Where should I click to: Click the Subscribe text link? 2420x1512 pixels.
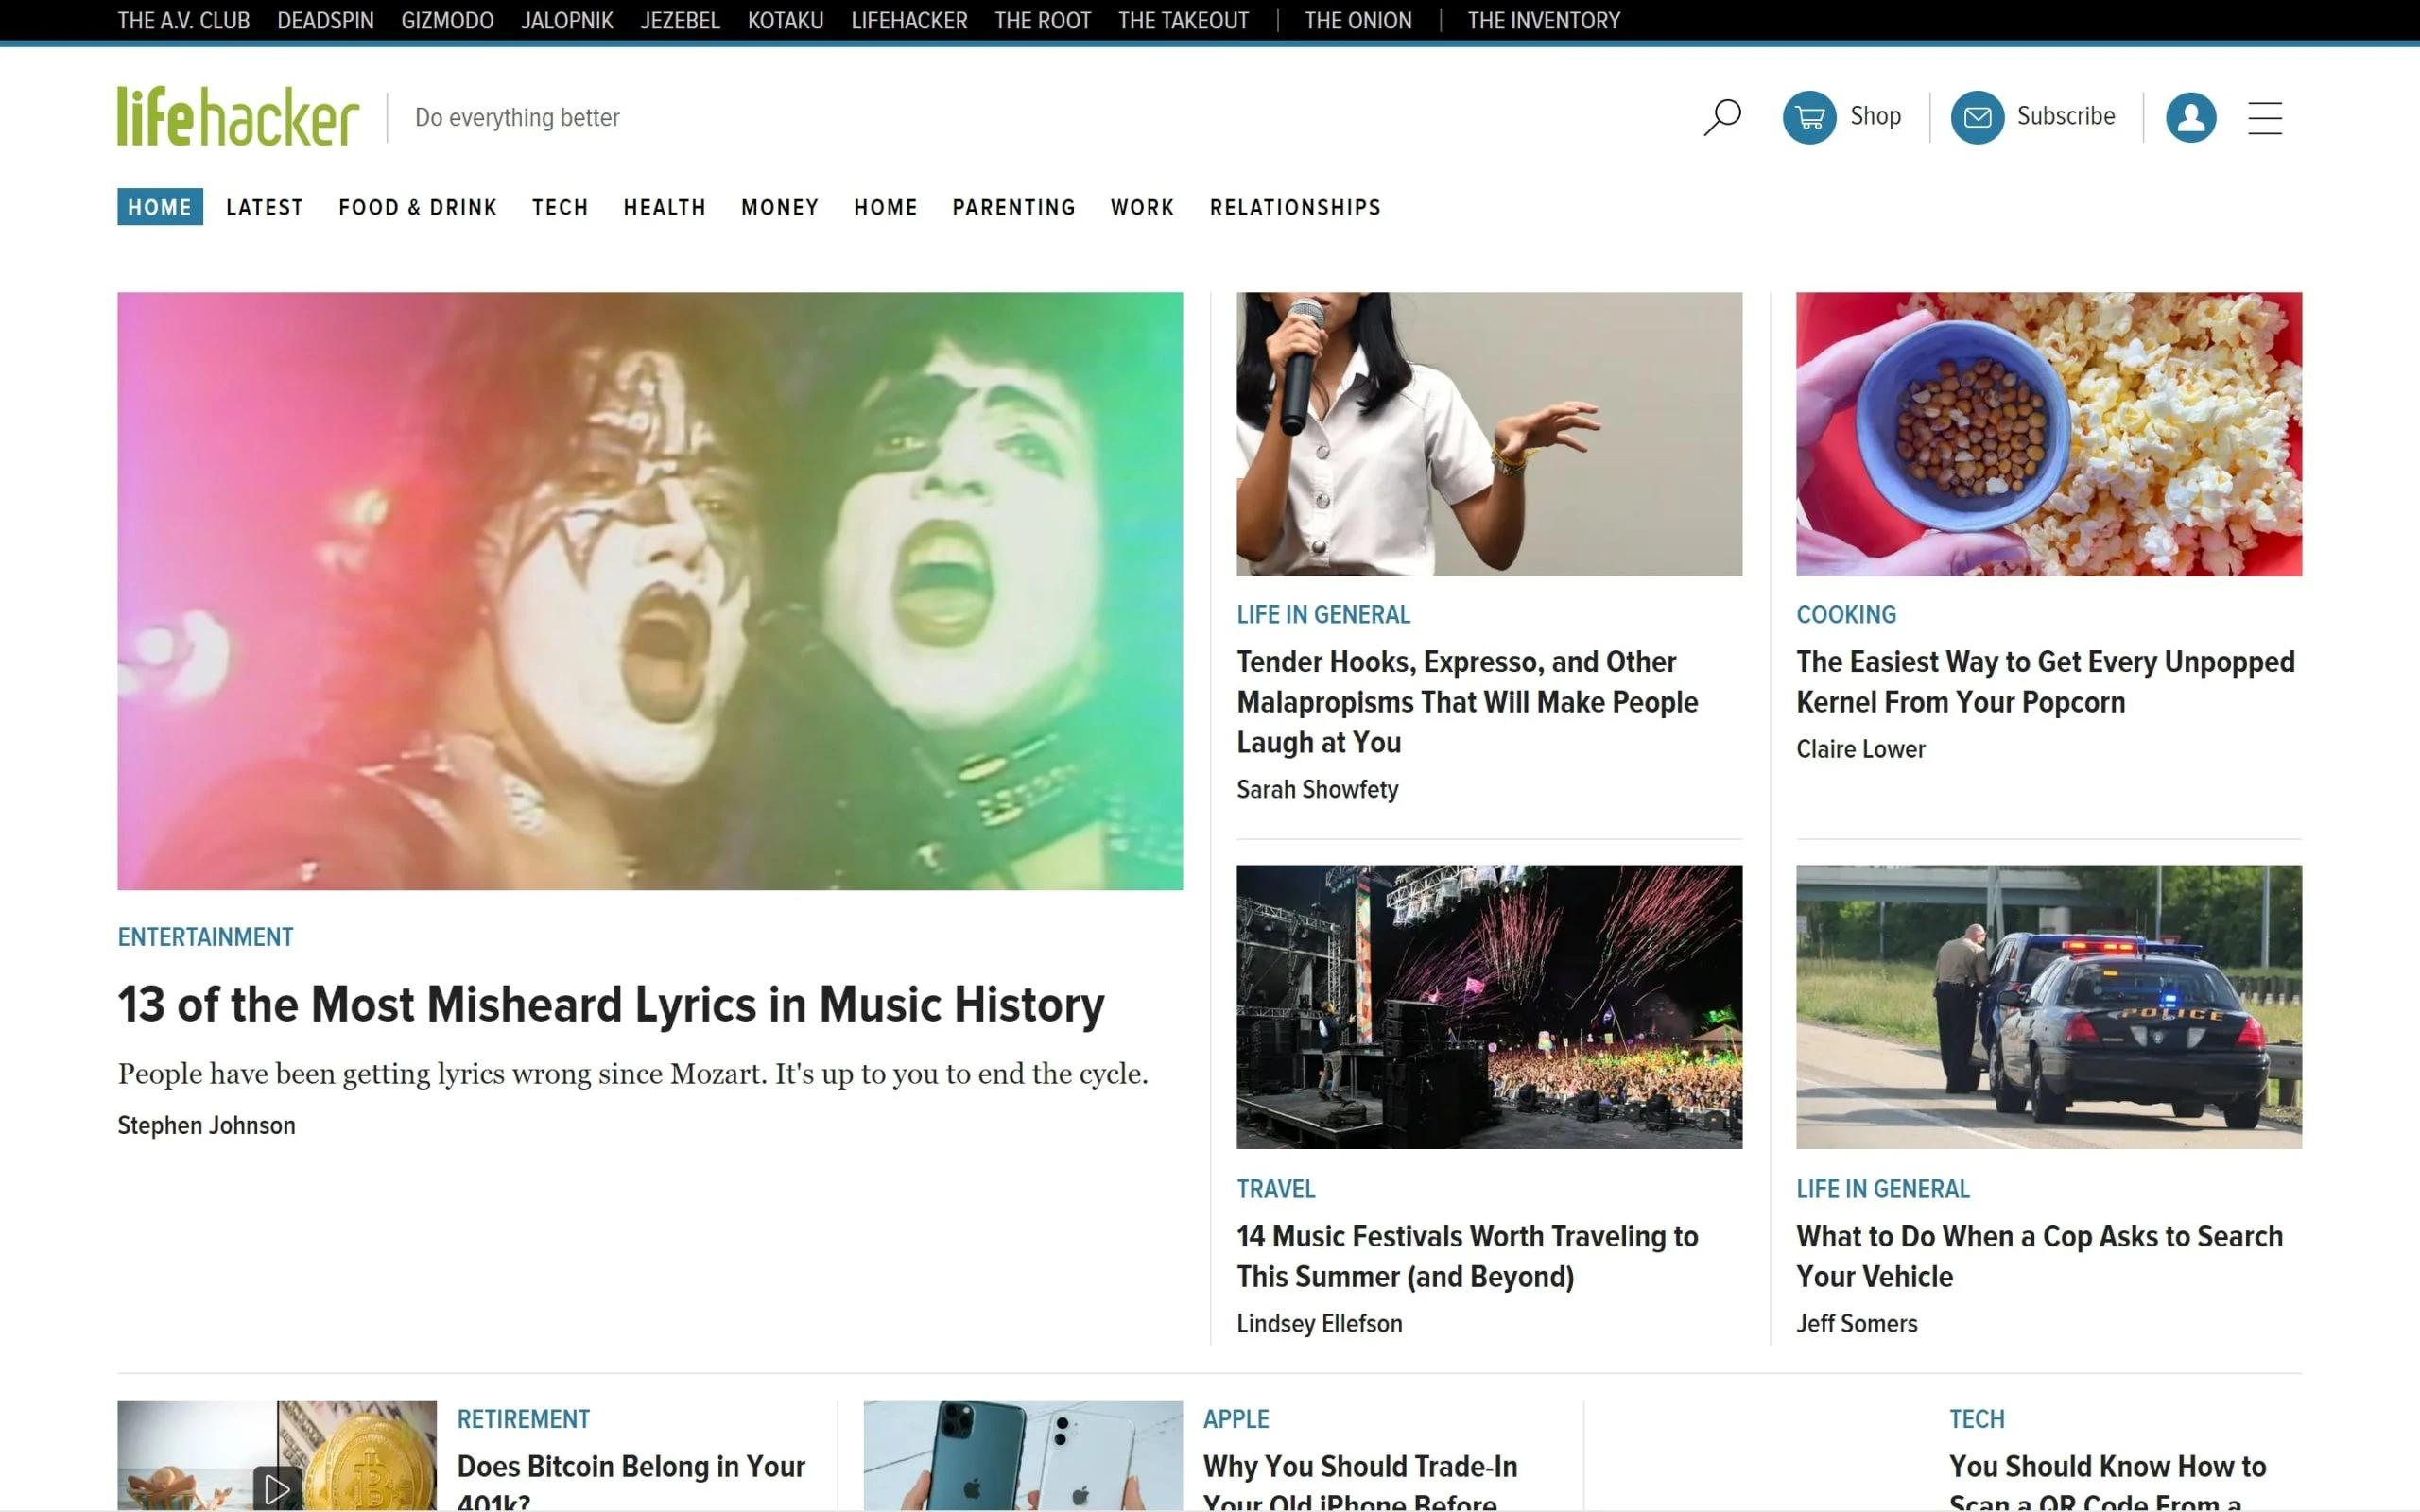pos(2066,116)
